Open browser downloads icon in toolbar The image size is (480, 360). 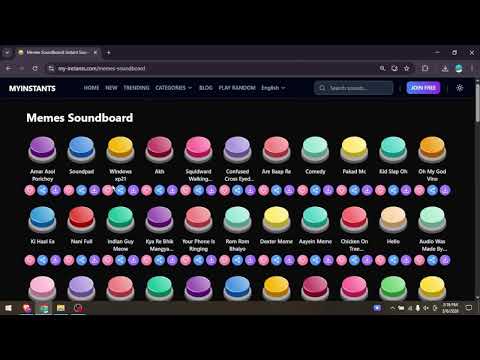[445, 68]
